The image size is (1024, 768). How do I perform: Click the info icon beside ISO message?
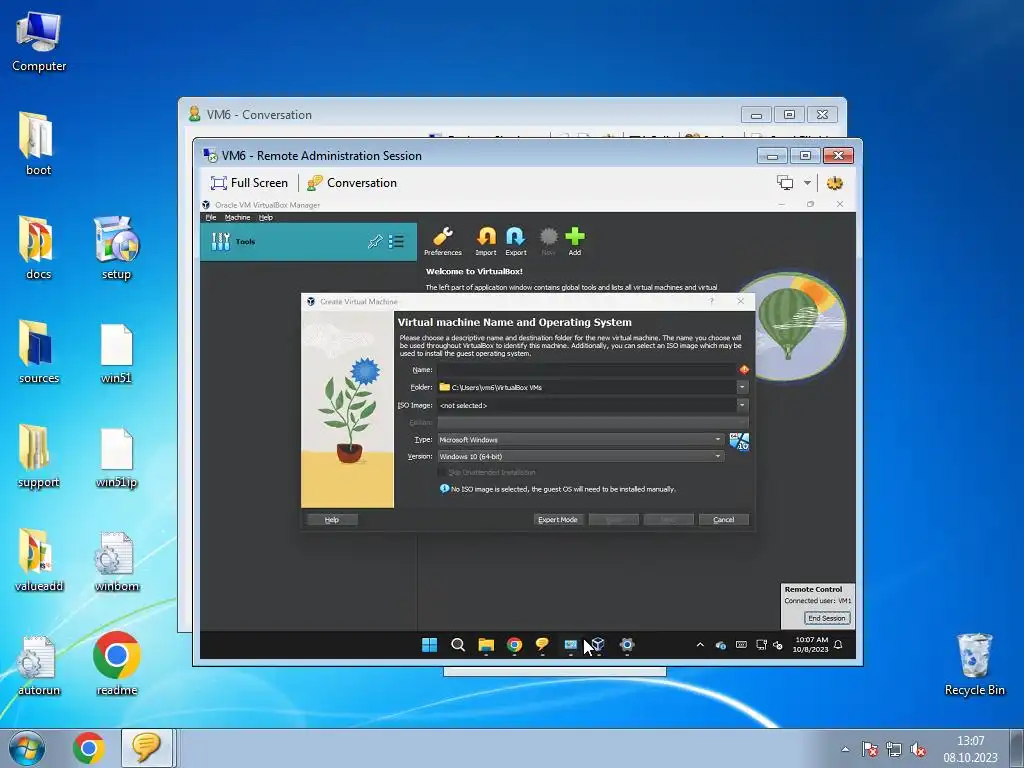[444, 488]
